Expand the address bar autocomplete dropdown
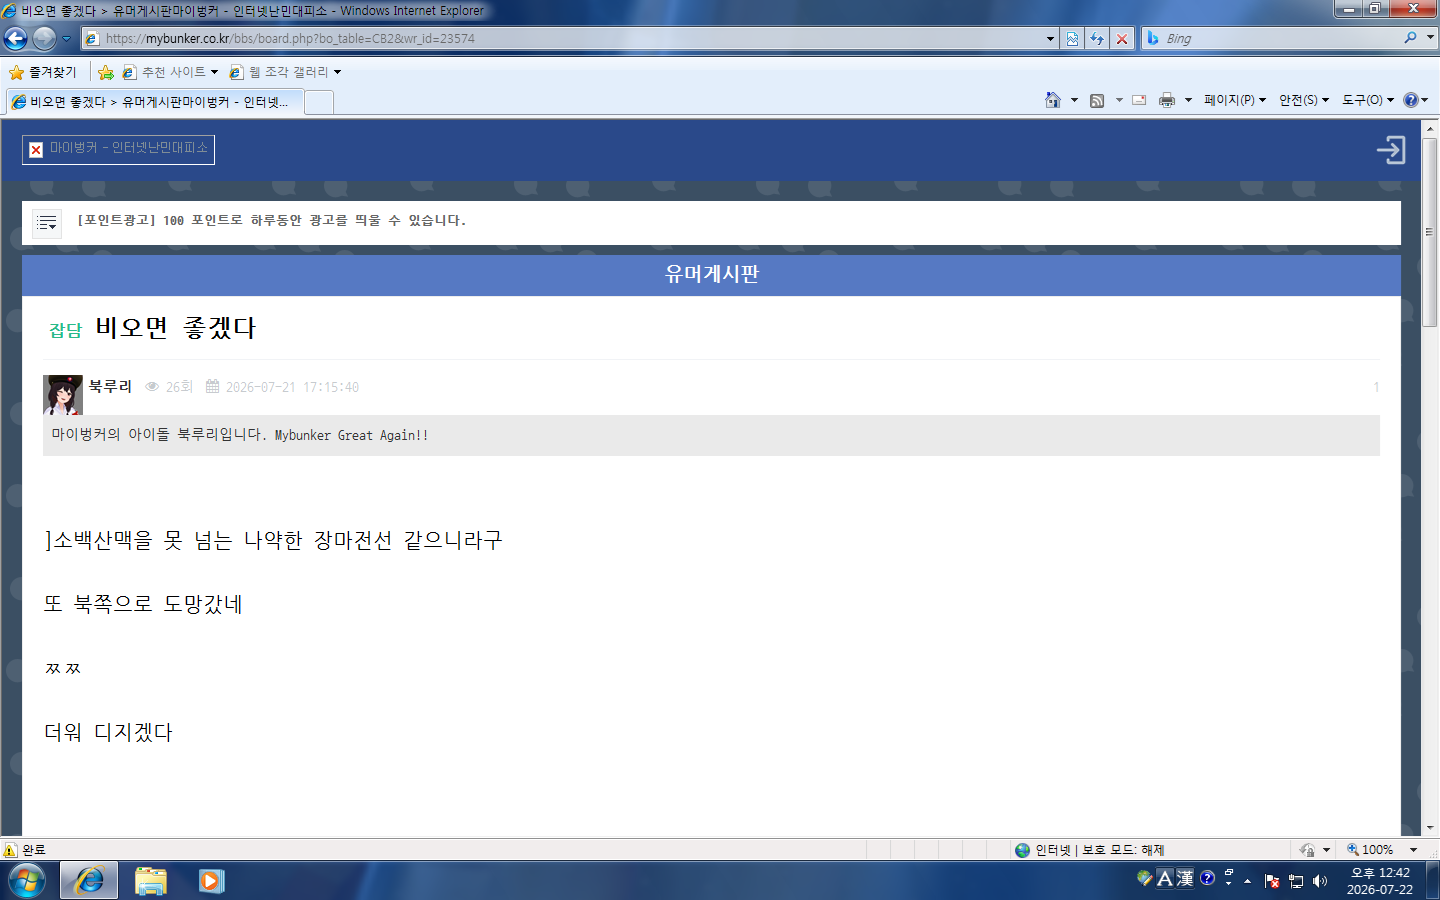The height and width of the screenshot is (900, 1440). pyautogui.click(x=1050, y=39)
